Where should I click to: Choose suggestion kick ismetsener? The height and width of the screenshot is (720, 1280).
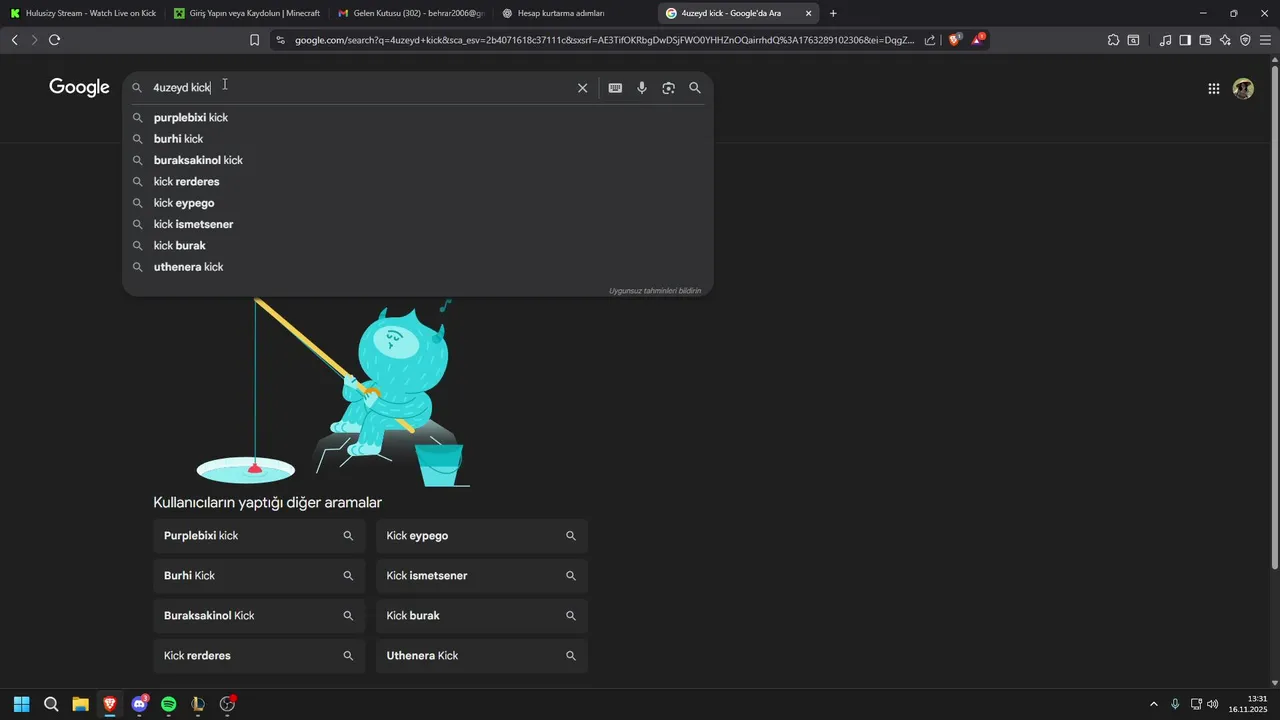click(418, 224)
